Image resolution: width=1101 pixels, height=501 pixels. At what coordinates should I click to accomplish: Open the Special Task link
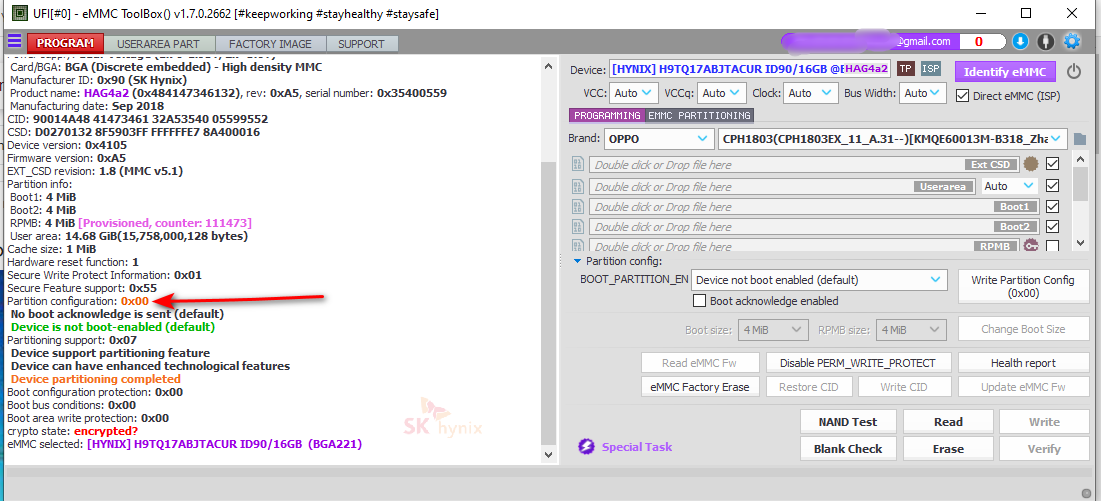636,447
